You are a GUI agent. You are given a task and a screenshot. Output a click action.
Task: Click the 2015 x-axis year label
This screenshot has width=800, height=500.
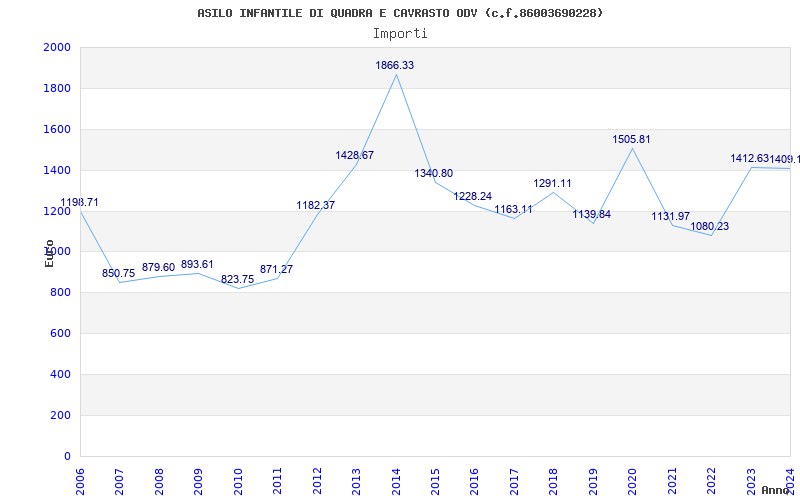coord(435,482)
